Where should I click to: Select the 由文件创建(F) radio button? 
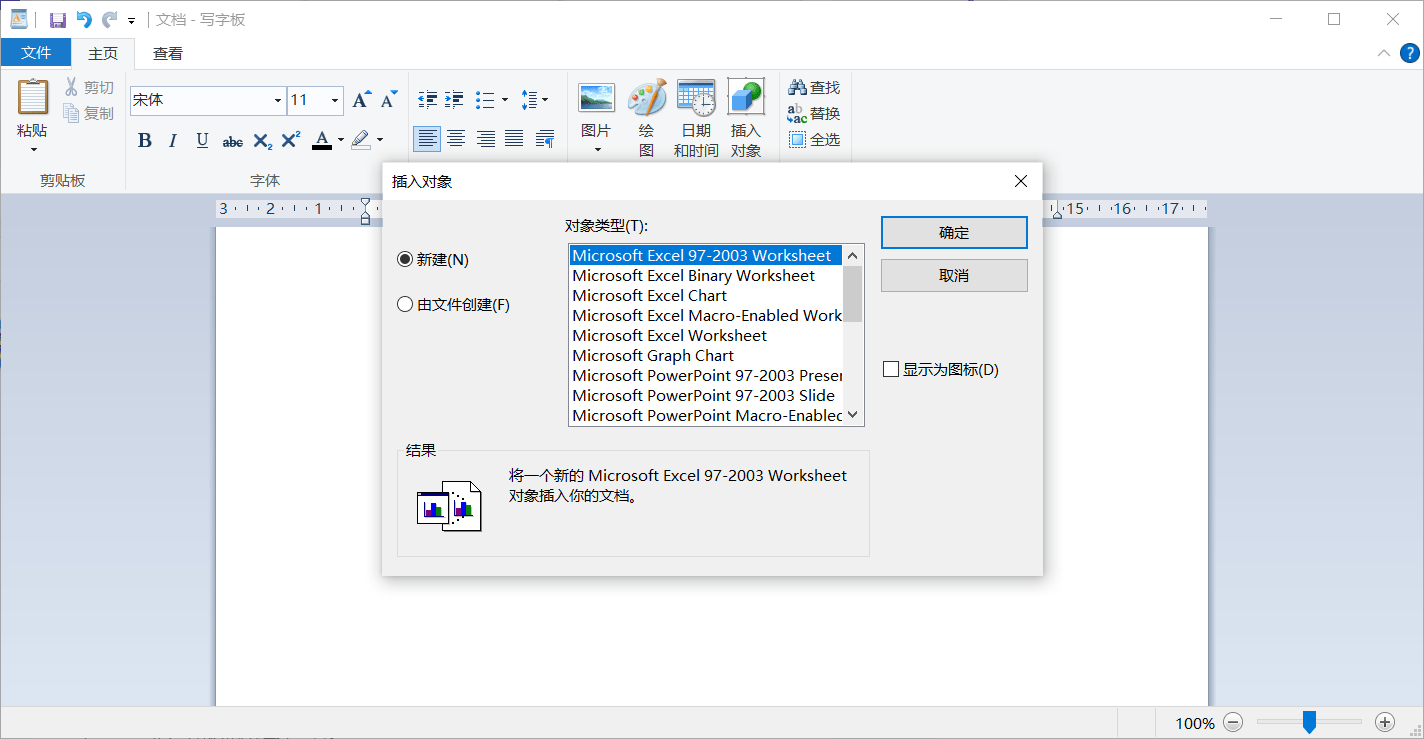coord(454,305)
